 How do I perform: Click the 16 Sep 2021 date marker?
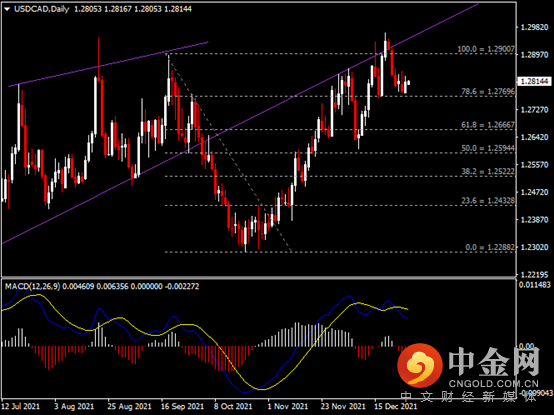(182, 407)
